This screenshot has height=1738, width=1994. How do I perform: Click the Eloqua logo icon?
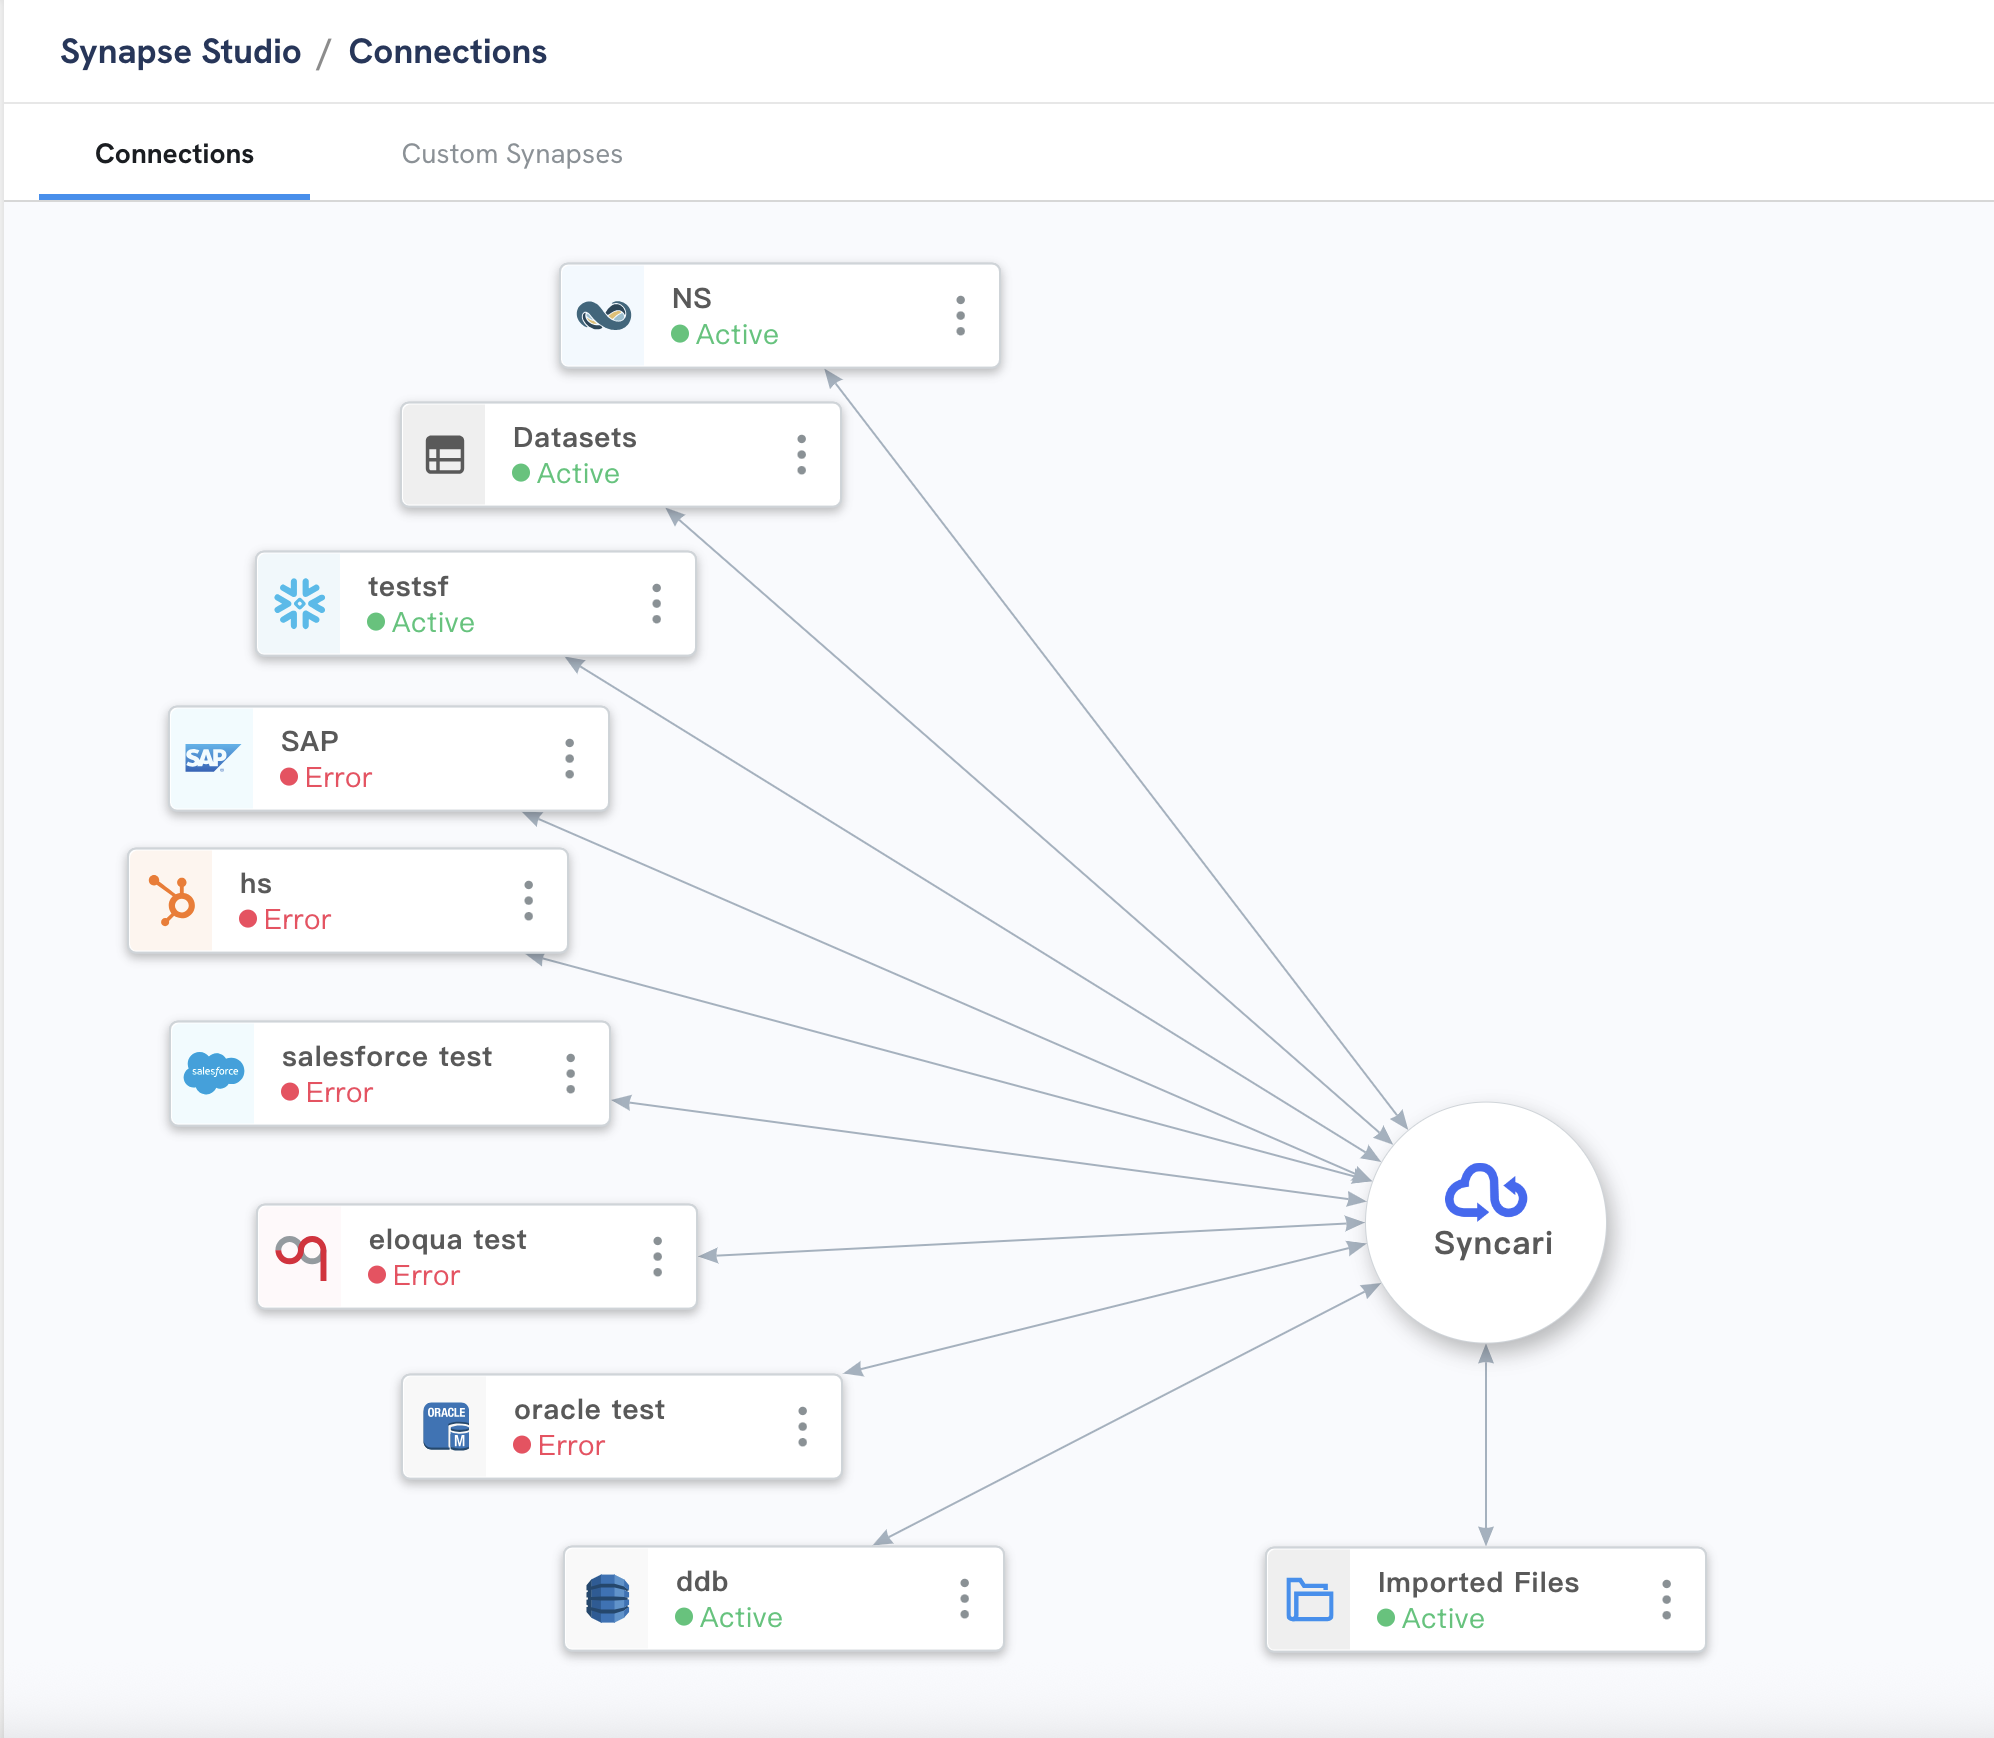click(301, 1256)
